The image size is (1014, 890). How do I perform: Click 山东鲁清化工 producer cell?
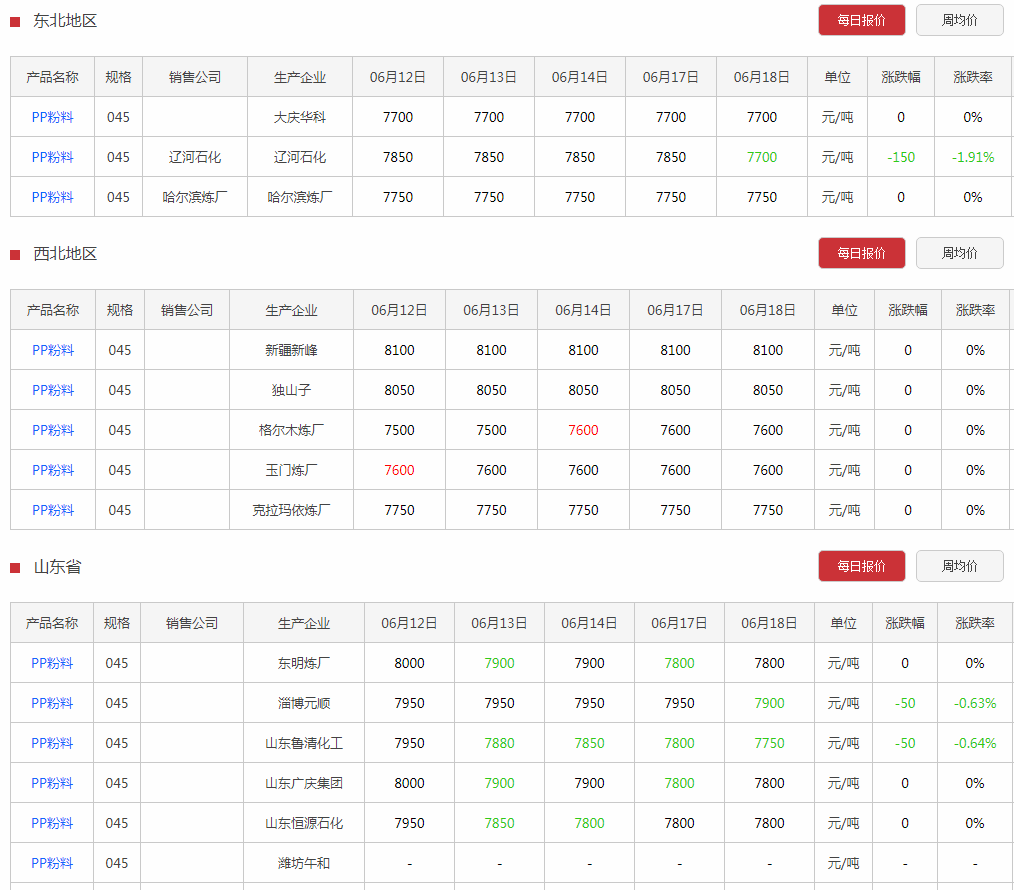[304, 743]
